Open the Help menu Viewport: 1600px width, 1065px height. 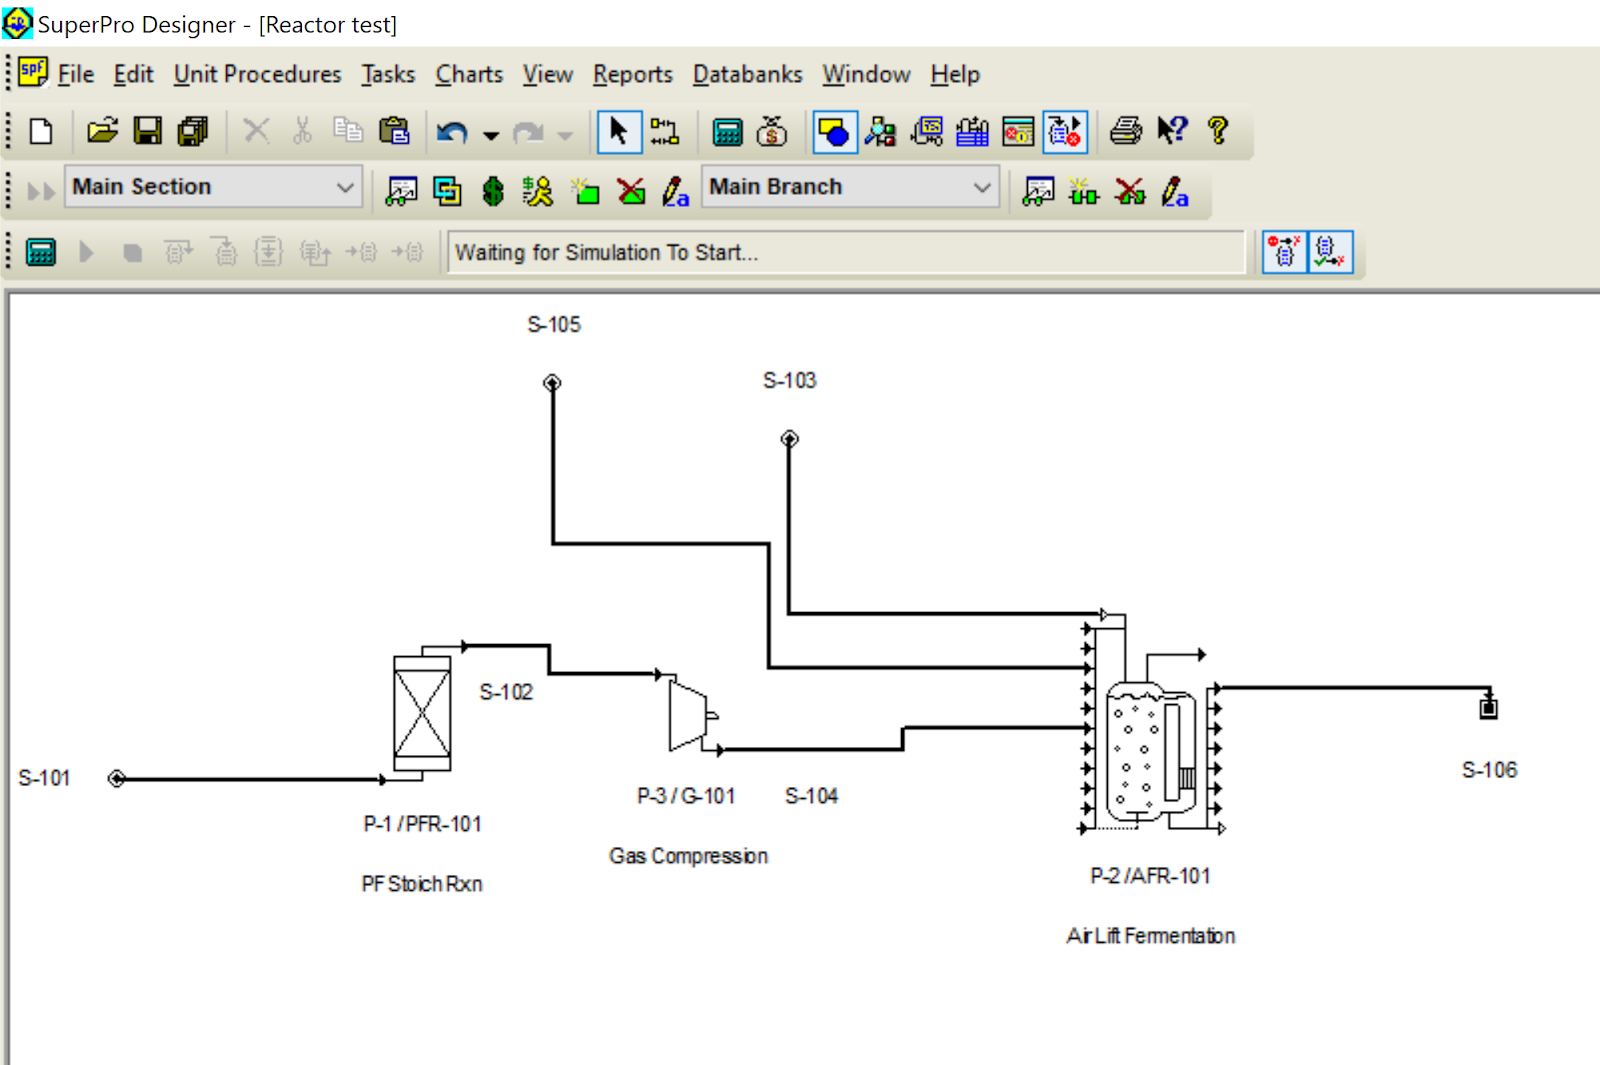(x=955, y=74)
